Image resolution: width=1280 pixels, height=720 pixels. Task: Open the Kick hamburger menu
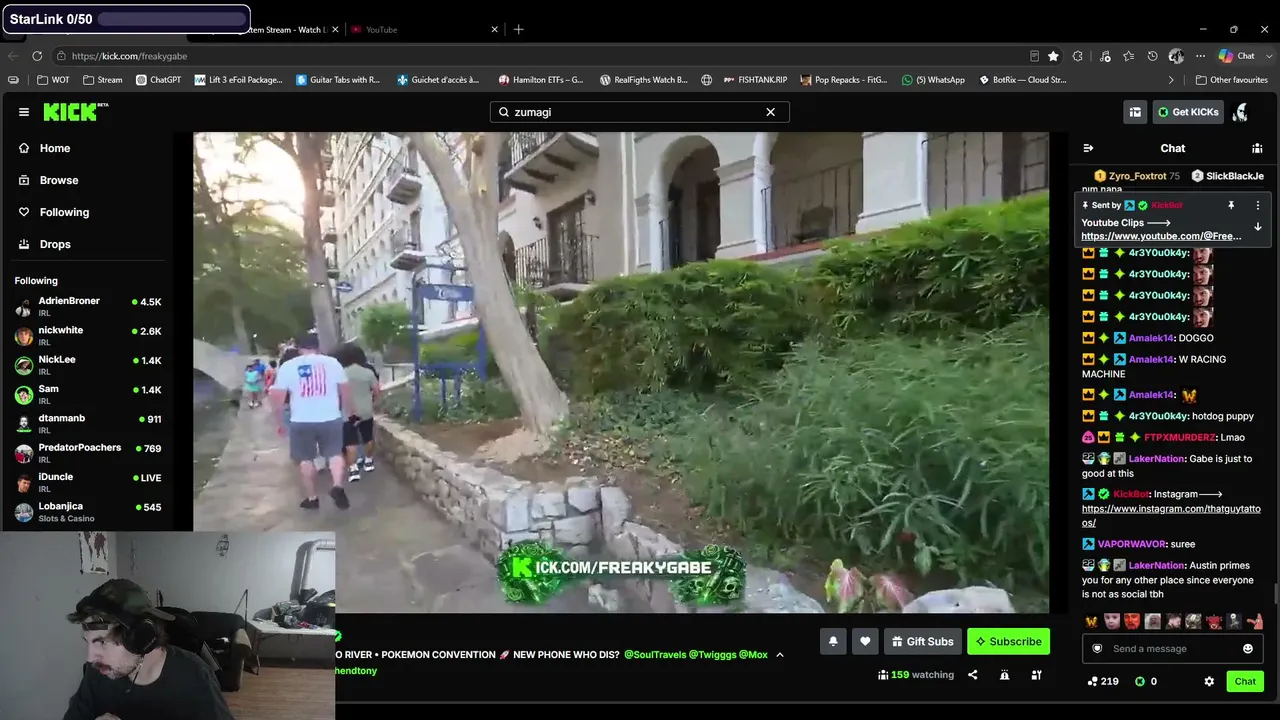(x=24, y=112)
